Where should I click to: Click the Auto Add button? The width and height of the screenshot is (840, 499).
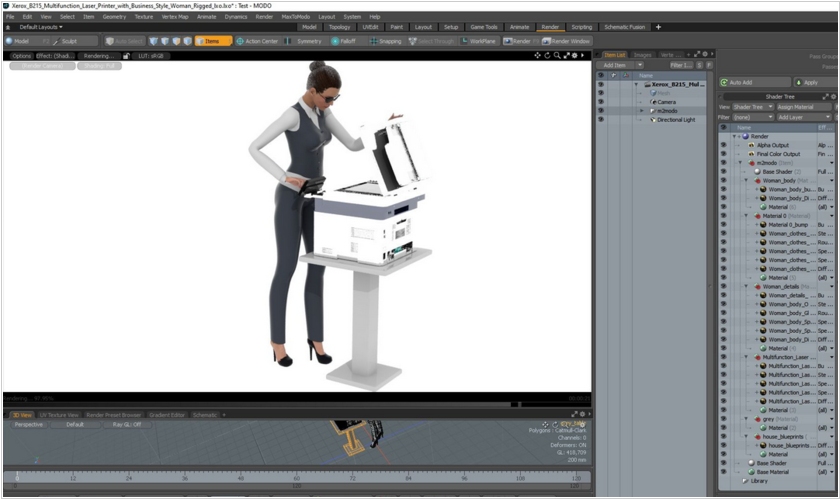point(743,82)
